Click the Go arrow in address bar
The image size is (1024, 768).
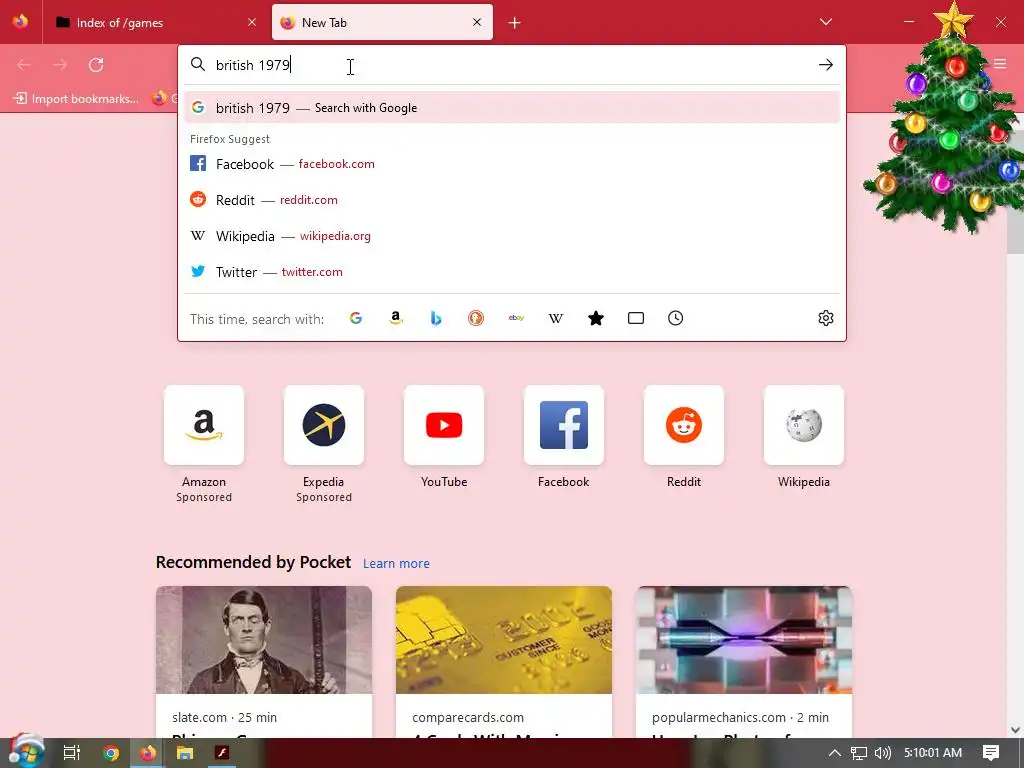tap(825, 65)
